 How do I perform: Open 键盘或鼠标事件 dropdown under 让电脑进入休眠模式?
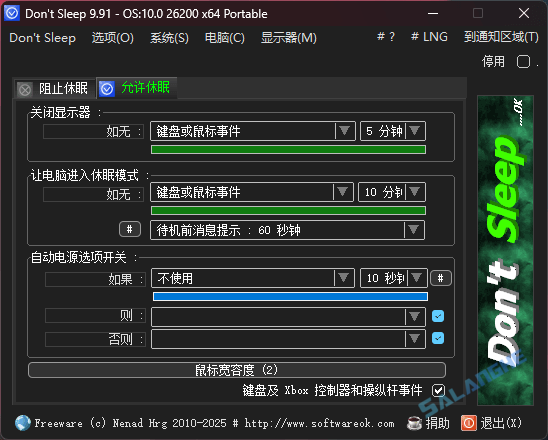252,192
